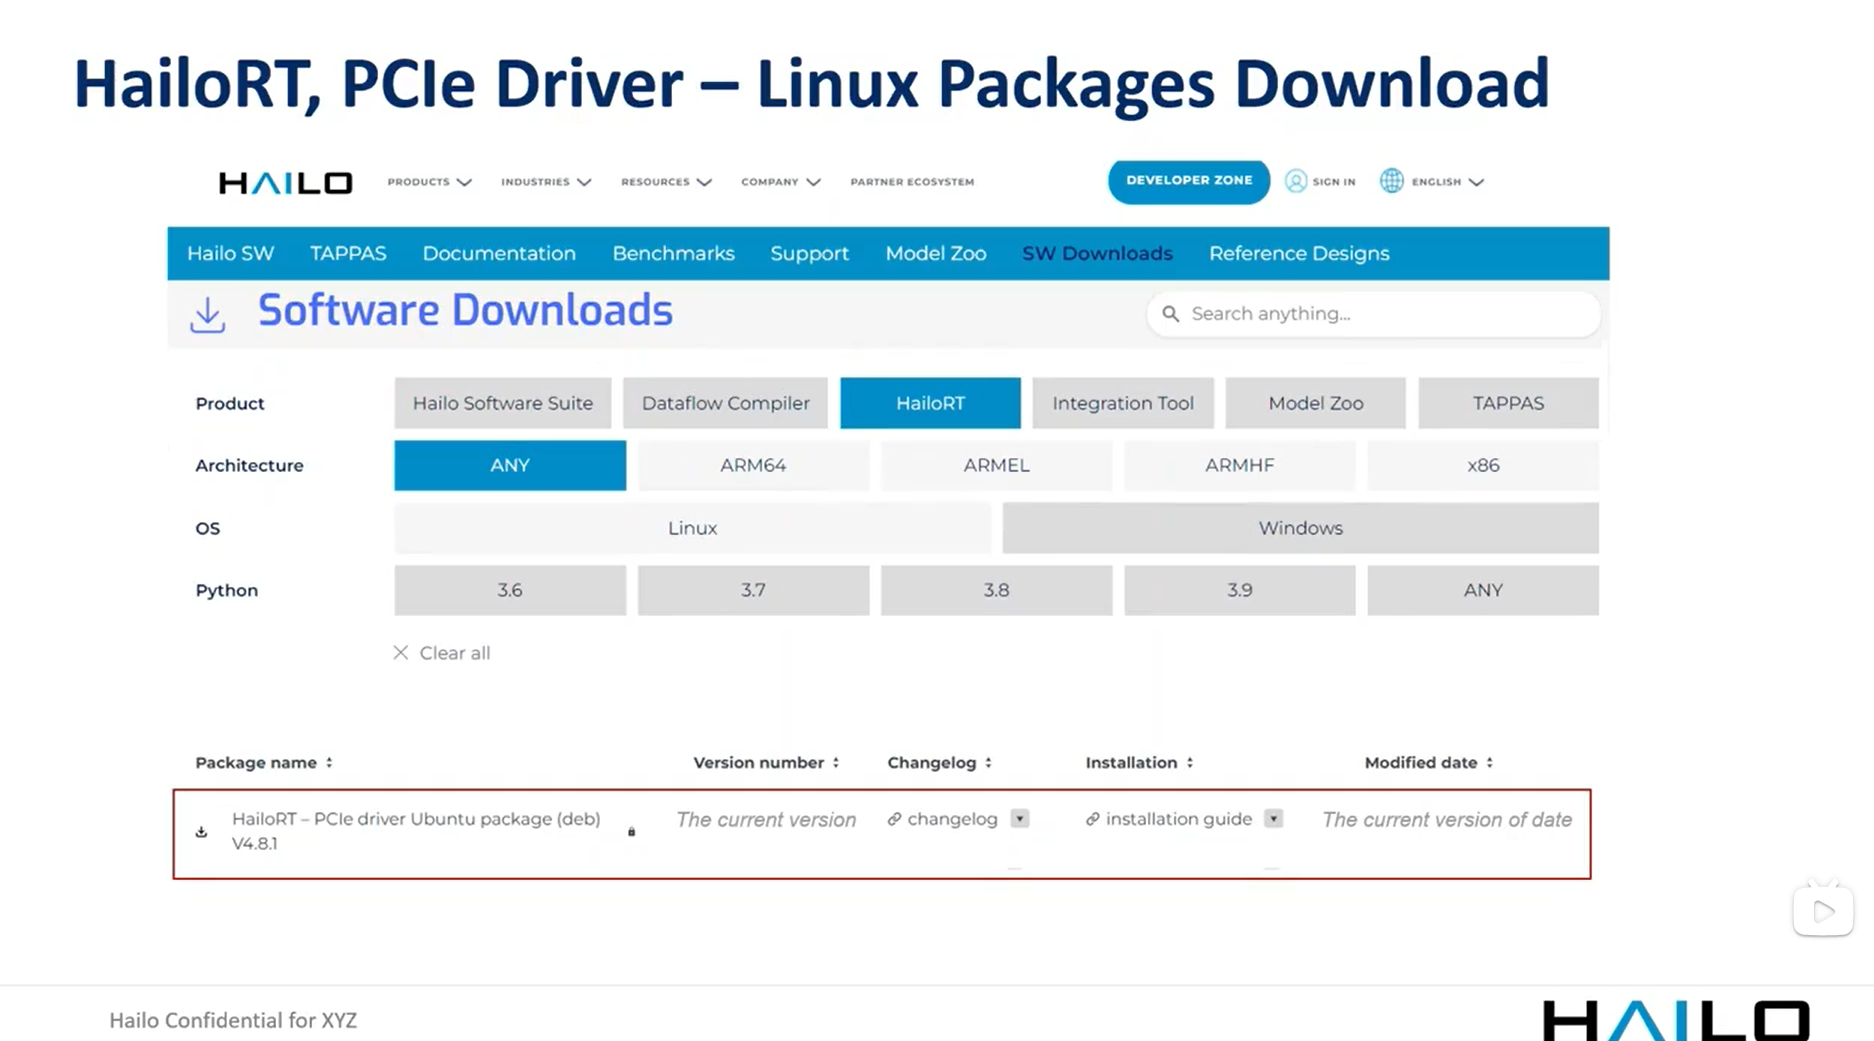1874x1041 pixels.
Task: Select Python 3.8 filter
Action: point(996,590)
